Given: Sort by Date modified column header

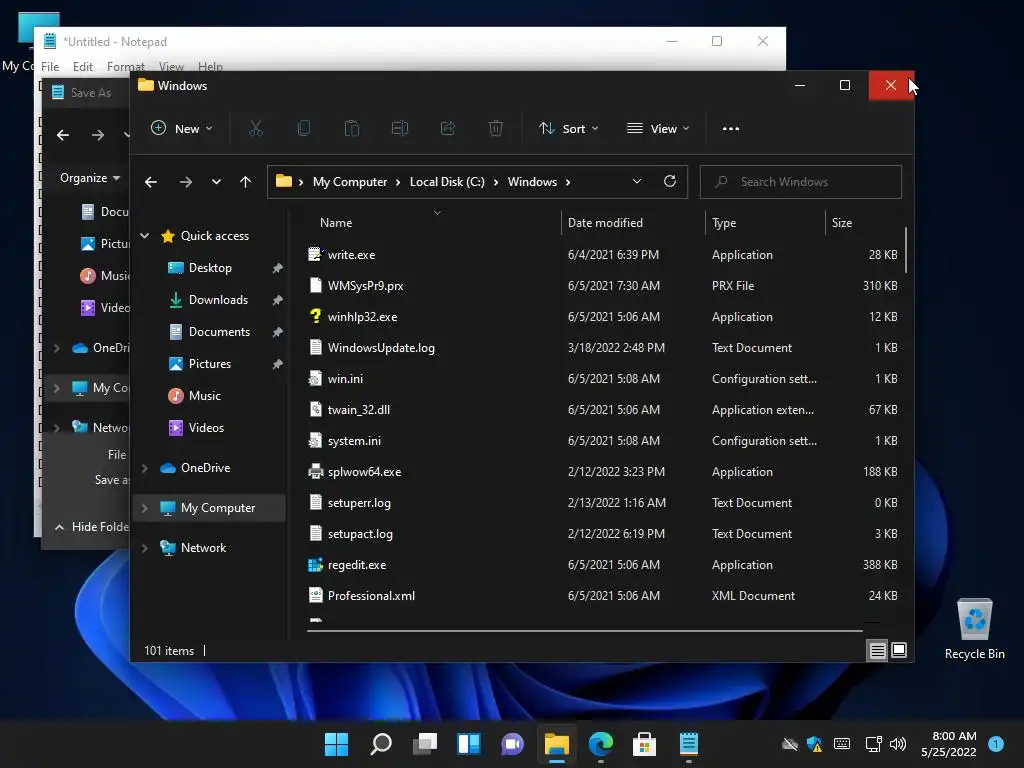Looking at the screenshot, I should pyautogui.click(x=605, y=223).
